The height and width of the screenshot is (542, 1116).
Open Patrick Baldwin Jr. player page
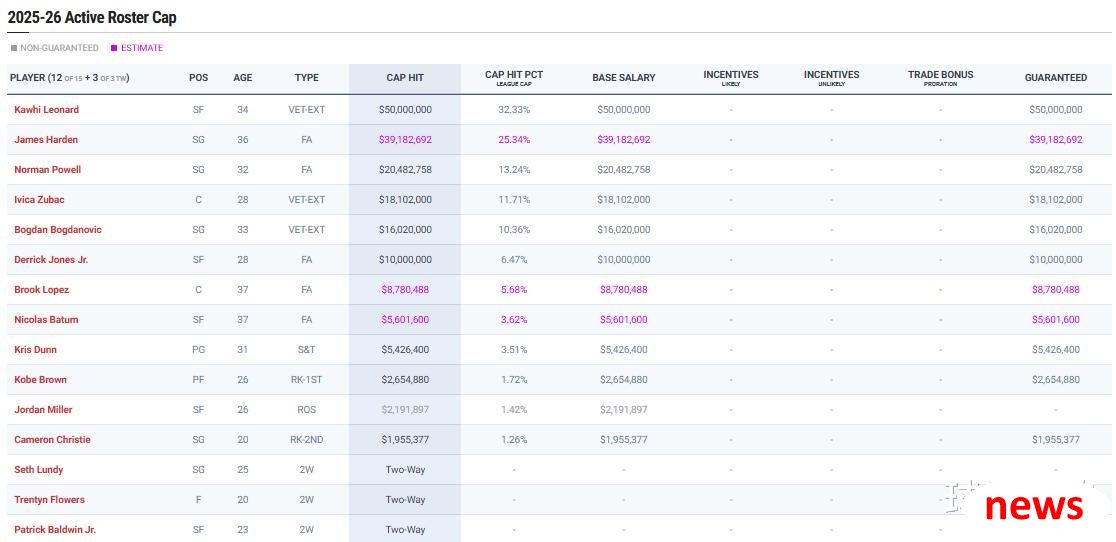pyautogui.click(x=55, y=529)
